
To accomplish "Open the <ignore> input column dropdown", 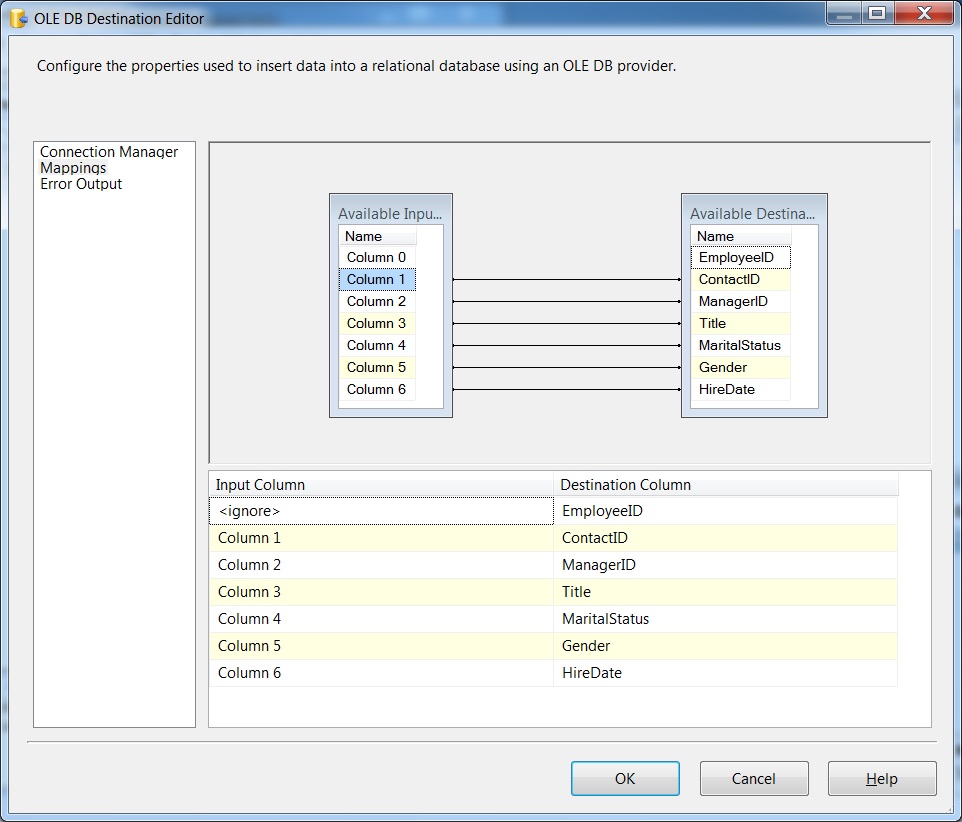I will pos(380,510).
